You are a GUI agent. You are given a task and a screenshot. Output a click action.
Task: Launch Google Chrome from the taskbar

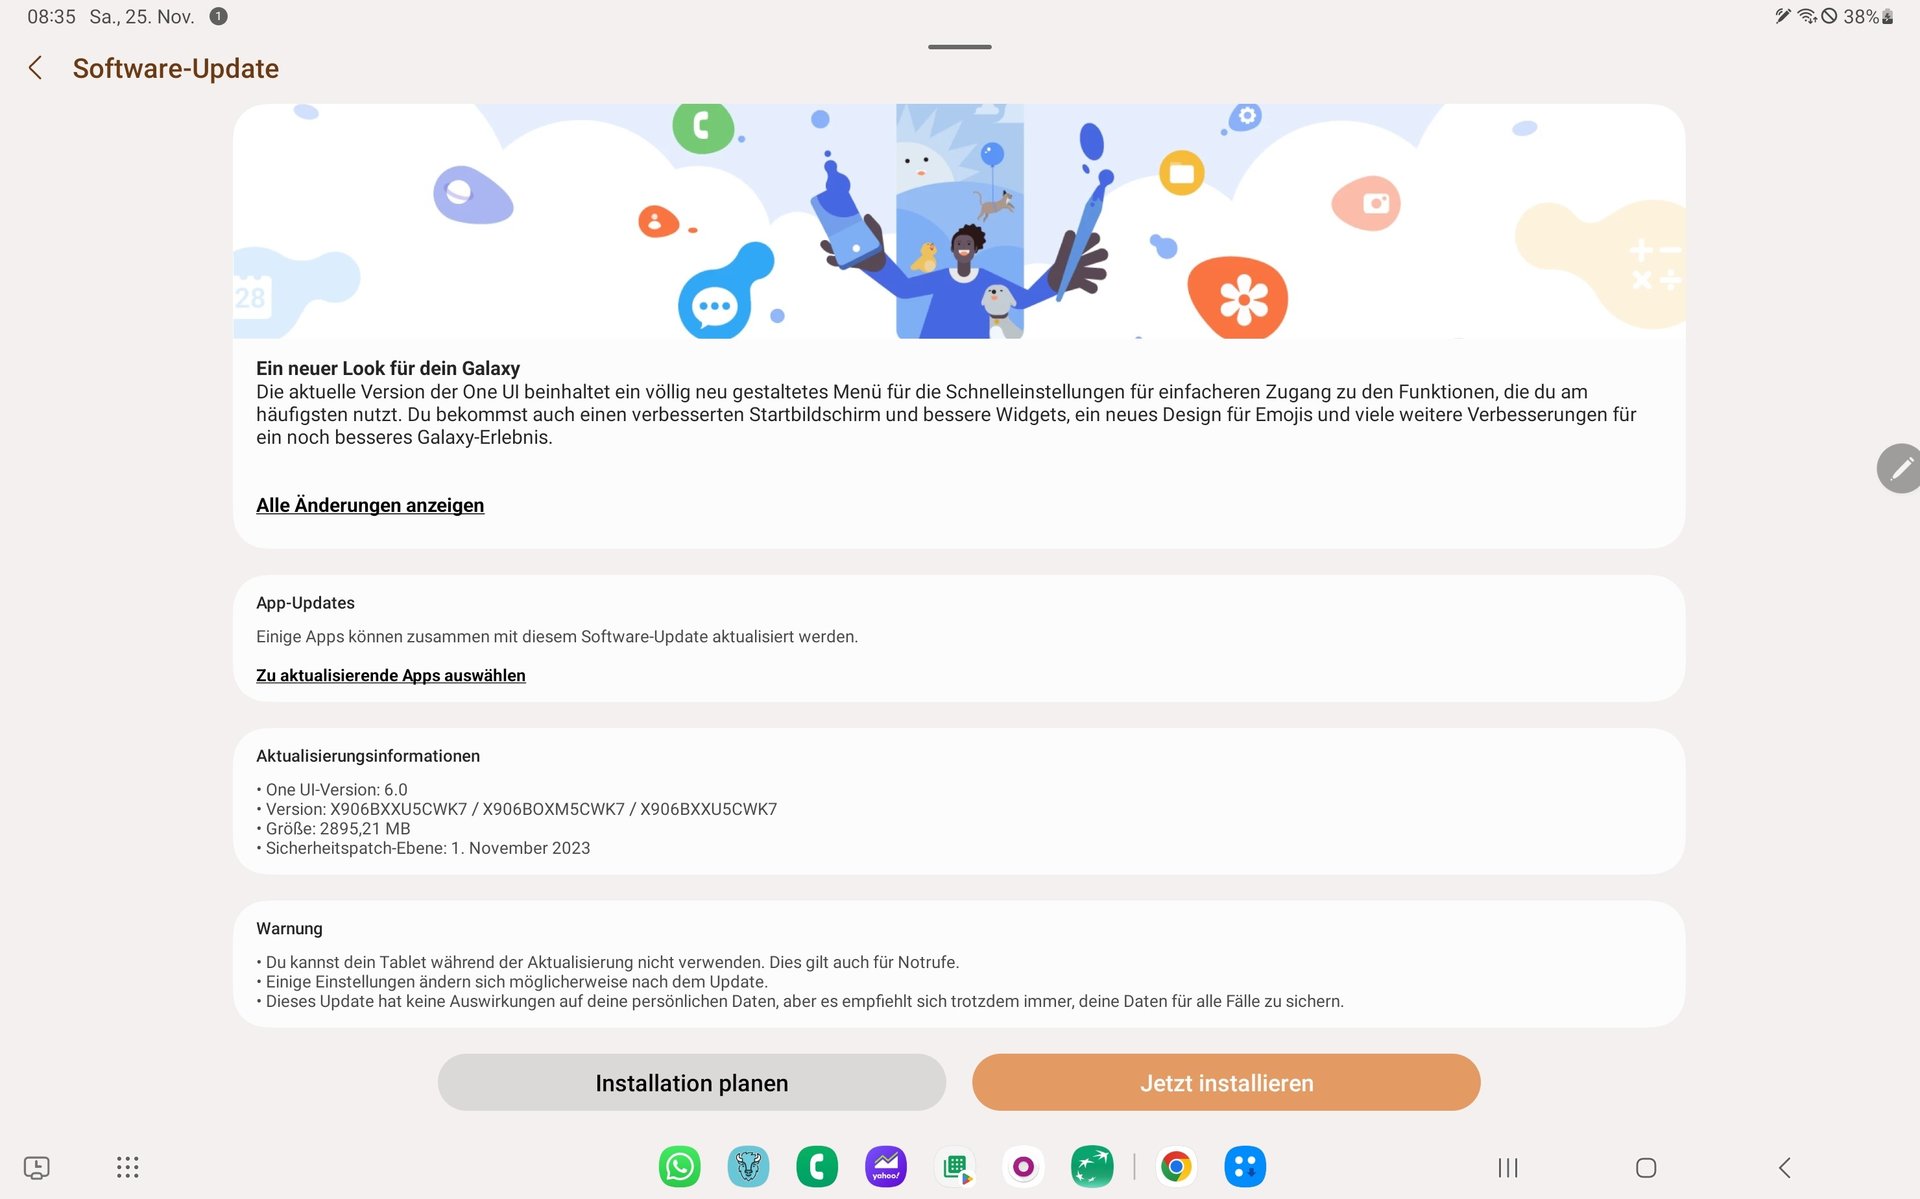click(x=1176, y=1166)
